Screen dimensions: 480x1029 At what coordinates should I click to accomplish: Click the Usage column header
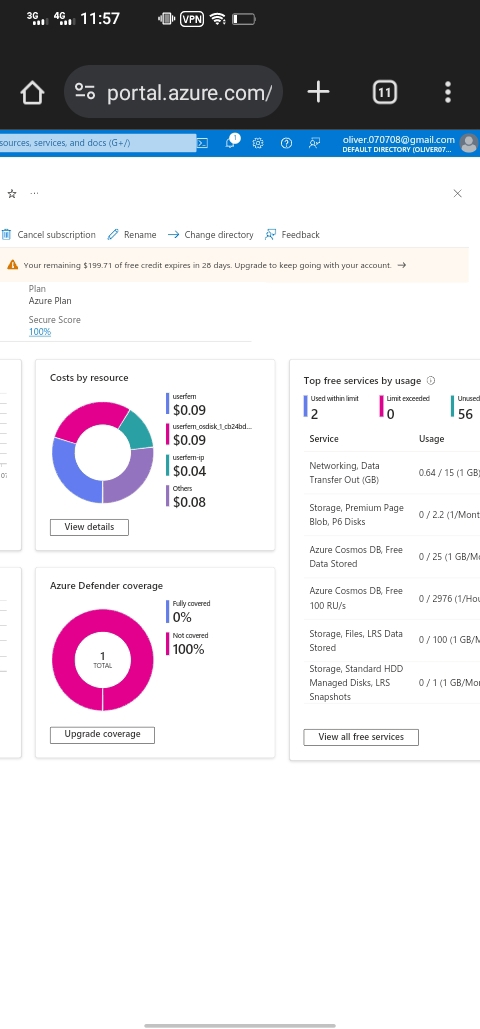(x=431, y=439)
